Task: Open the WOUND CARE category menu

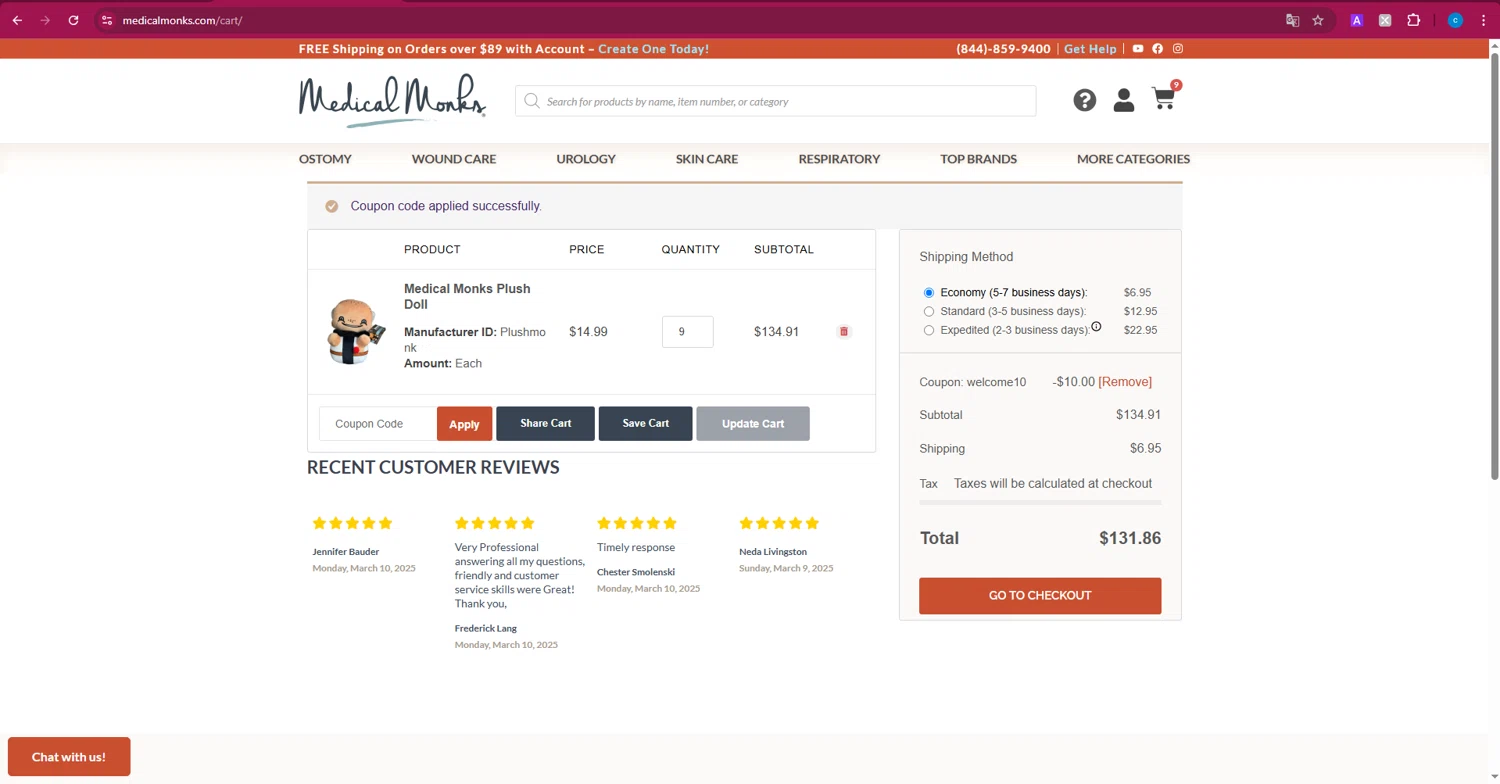Action: (x=454, y=159)
